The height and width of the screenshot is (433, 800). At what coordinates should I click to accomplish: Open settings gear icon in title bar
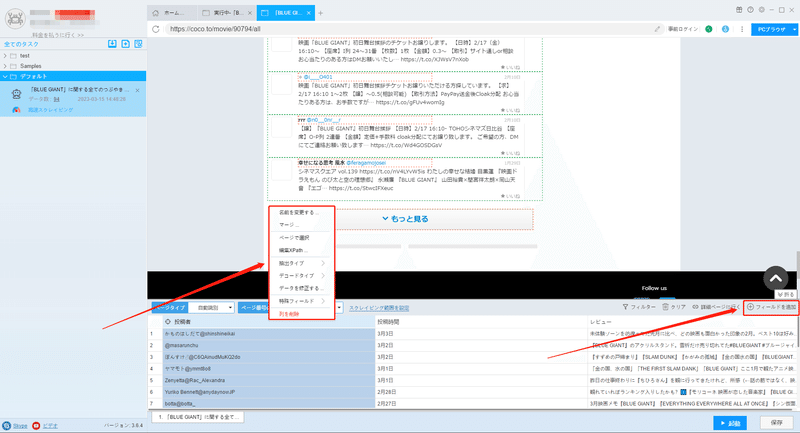[x=762, y=10]
